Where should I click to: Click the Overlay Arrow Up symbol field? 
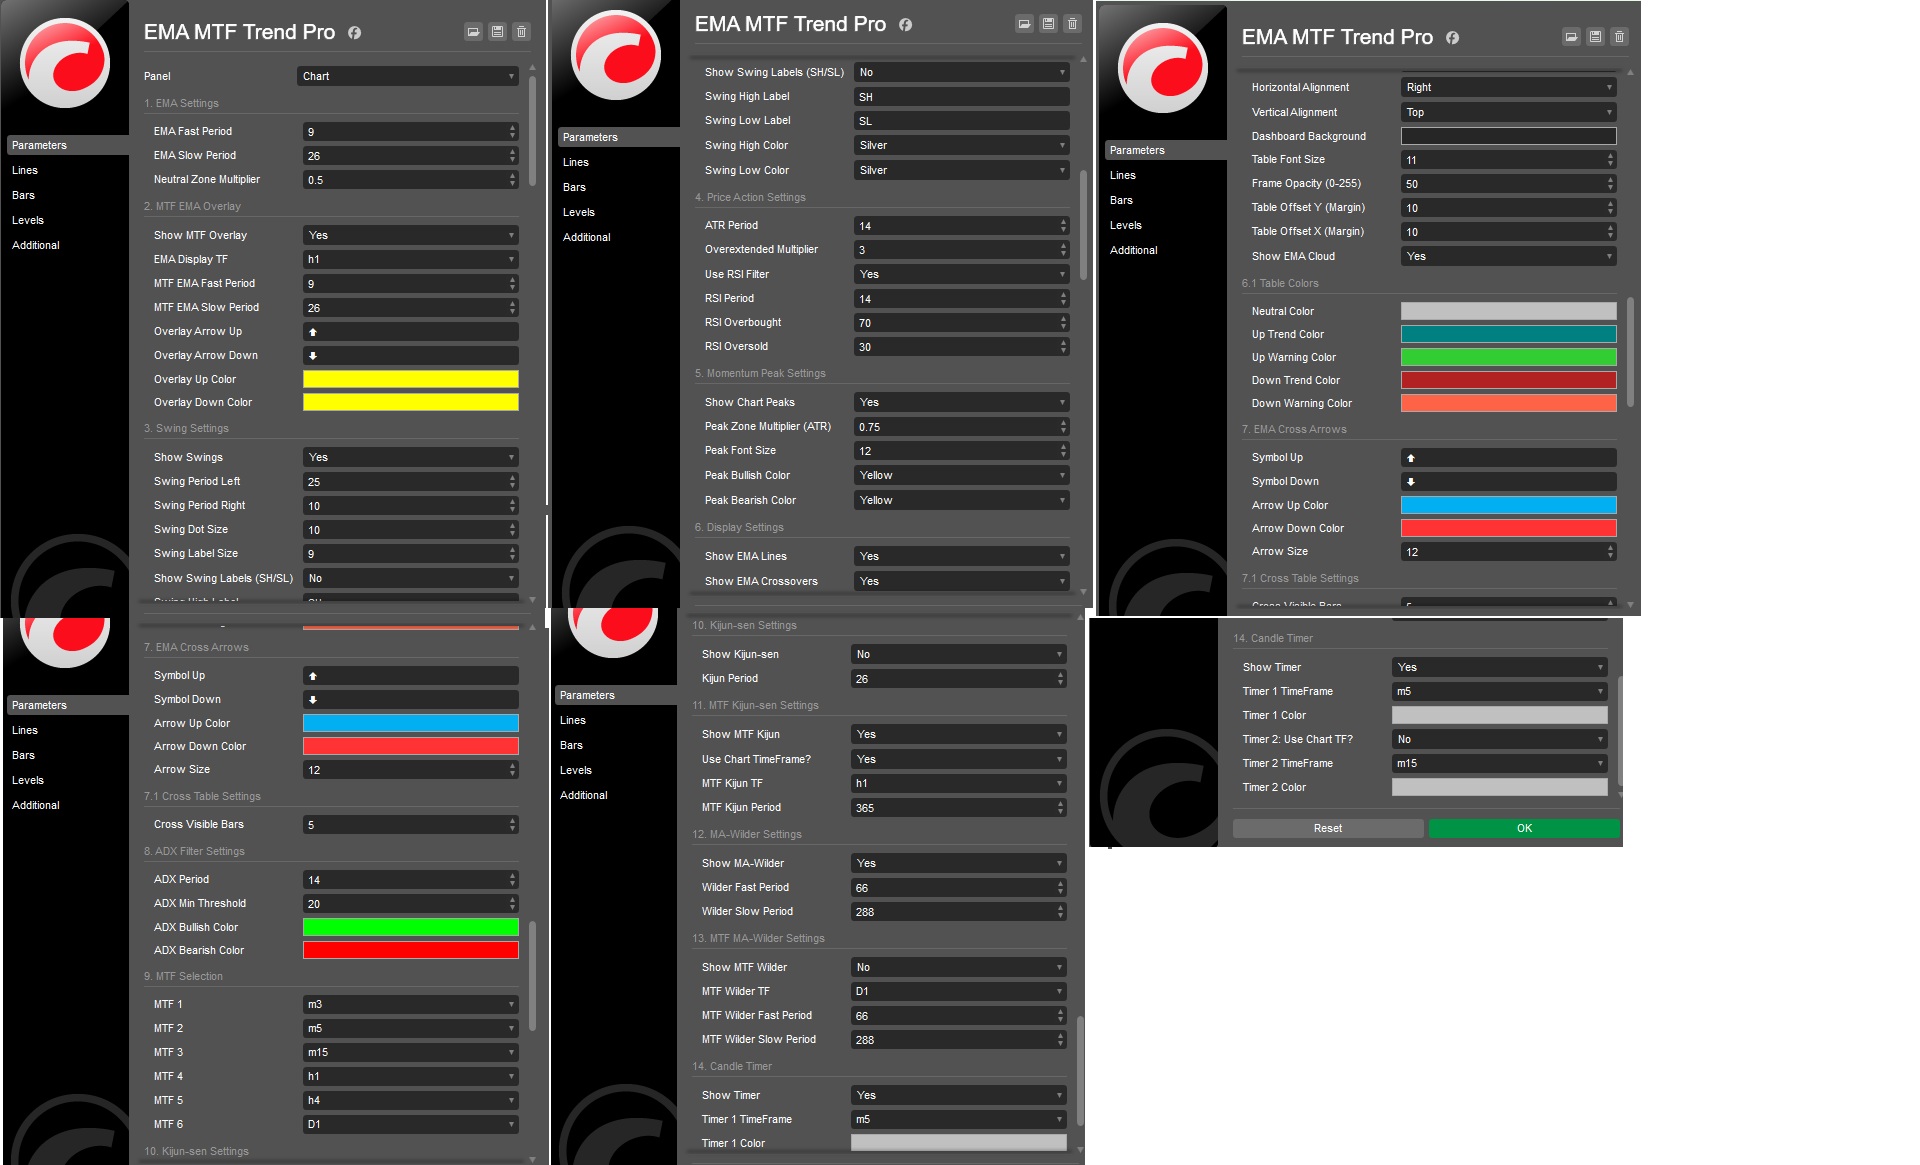[410, 331]
